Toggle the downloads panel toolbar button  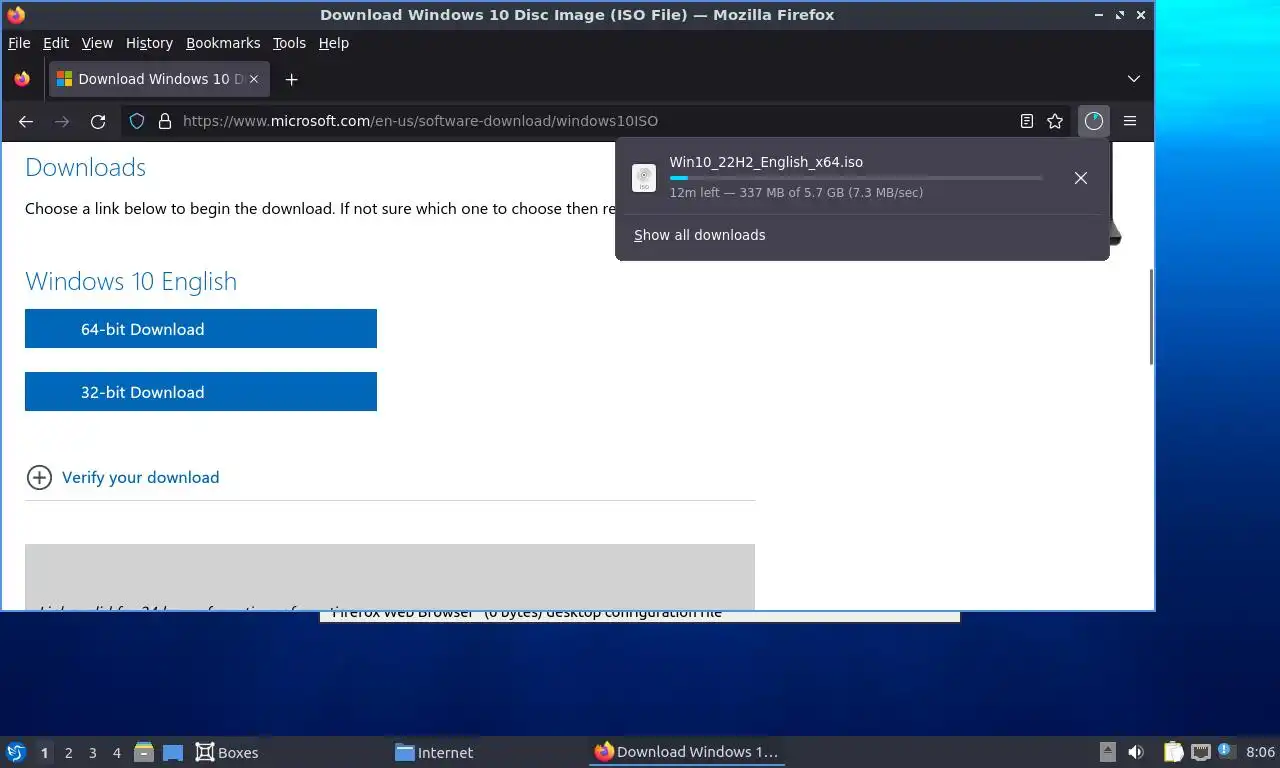pos(1094,121)
